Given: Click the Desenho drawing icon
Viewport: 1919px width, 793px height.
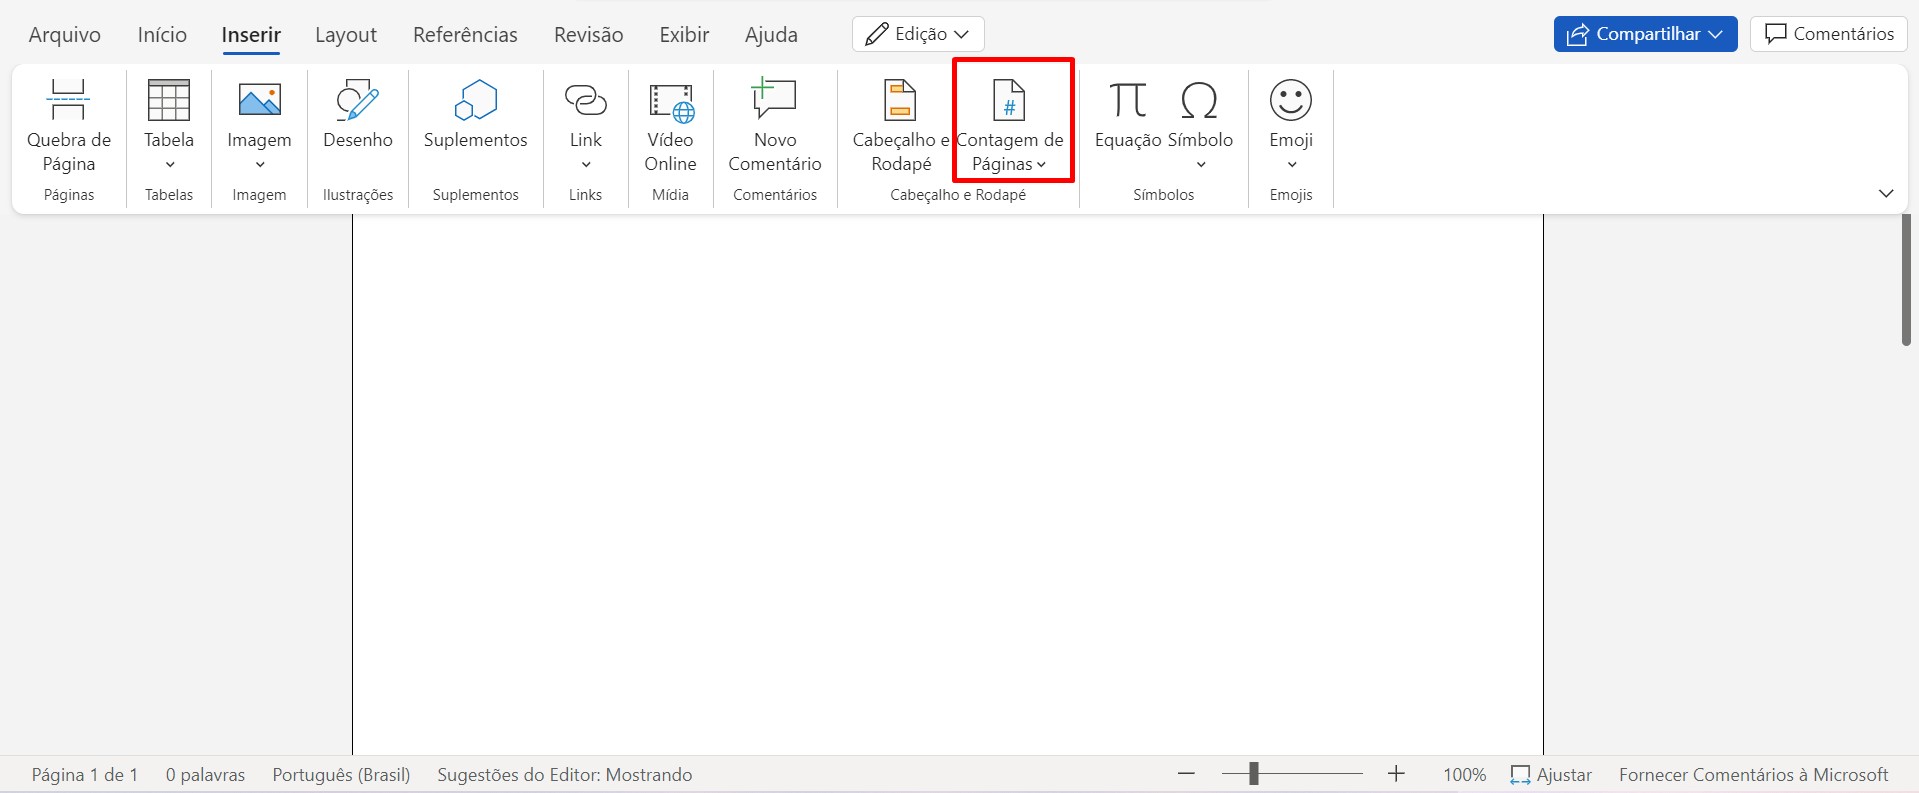Looking at the screenshot, I should (x=357, y=101).
